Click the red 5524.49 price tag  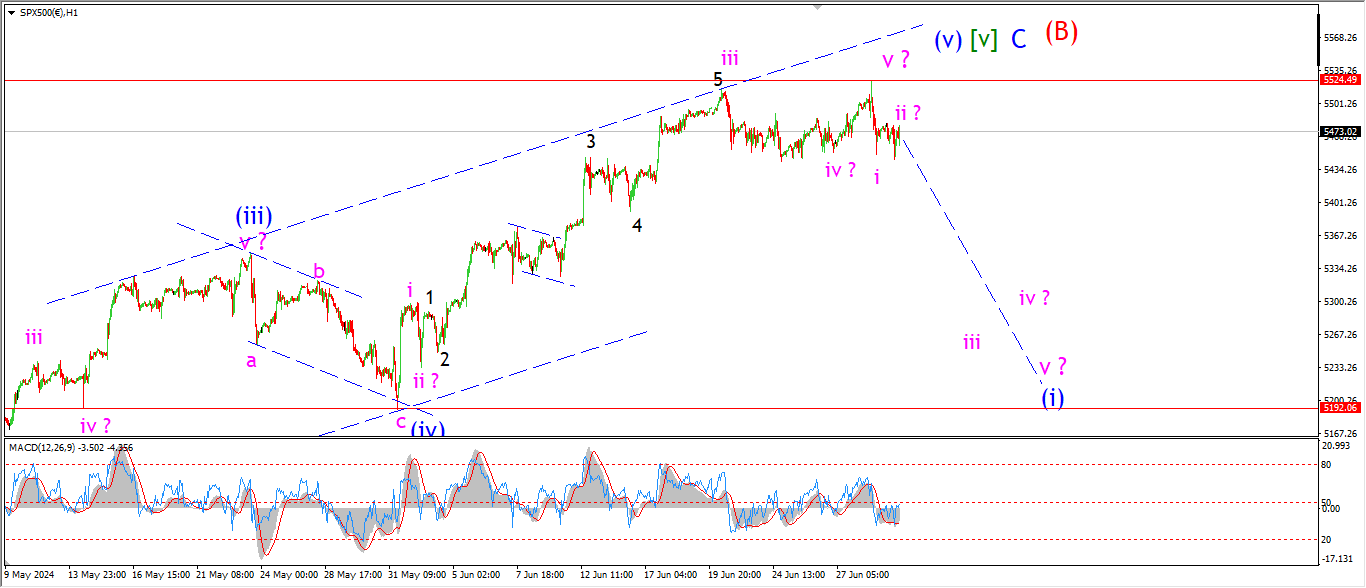[x=1339, y=79]
